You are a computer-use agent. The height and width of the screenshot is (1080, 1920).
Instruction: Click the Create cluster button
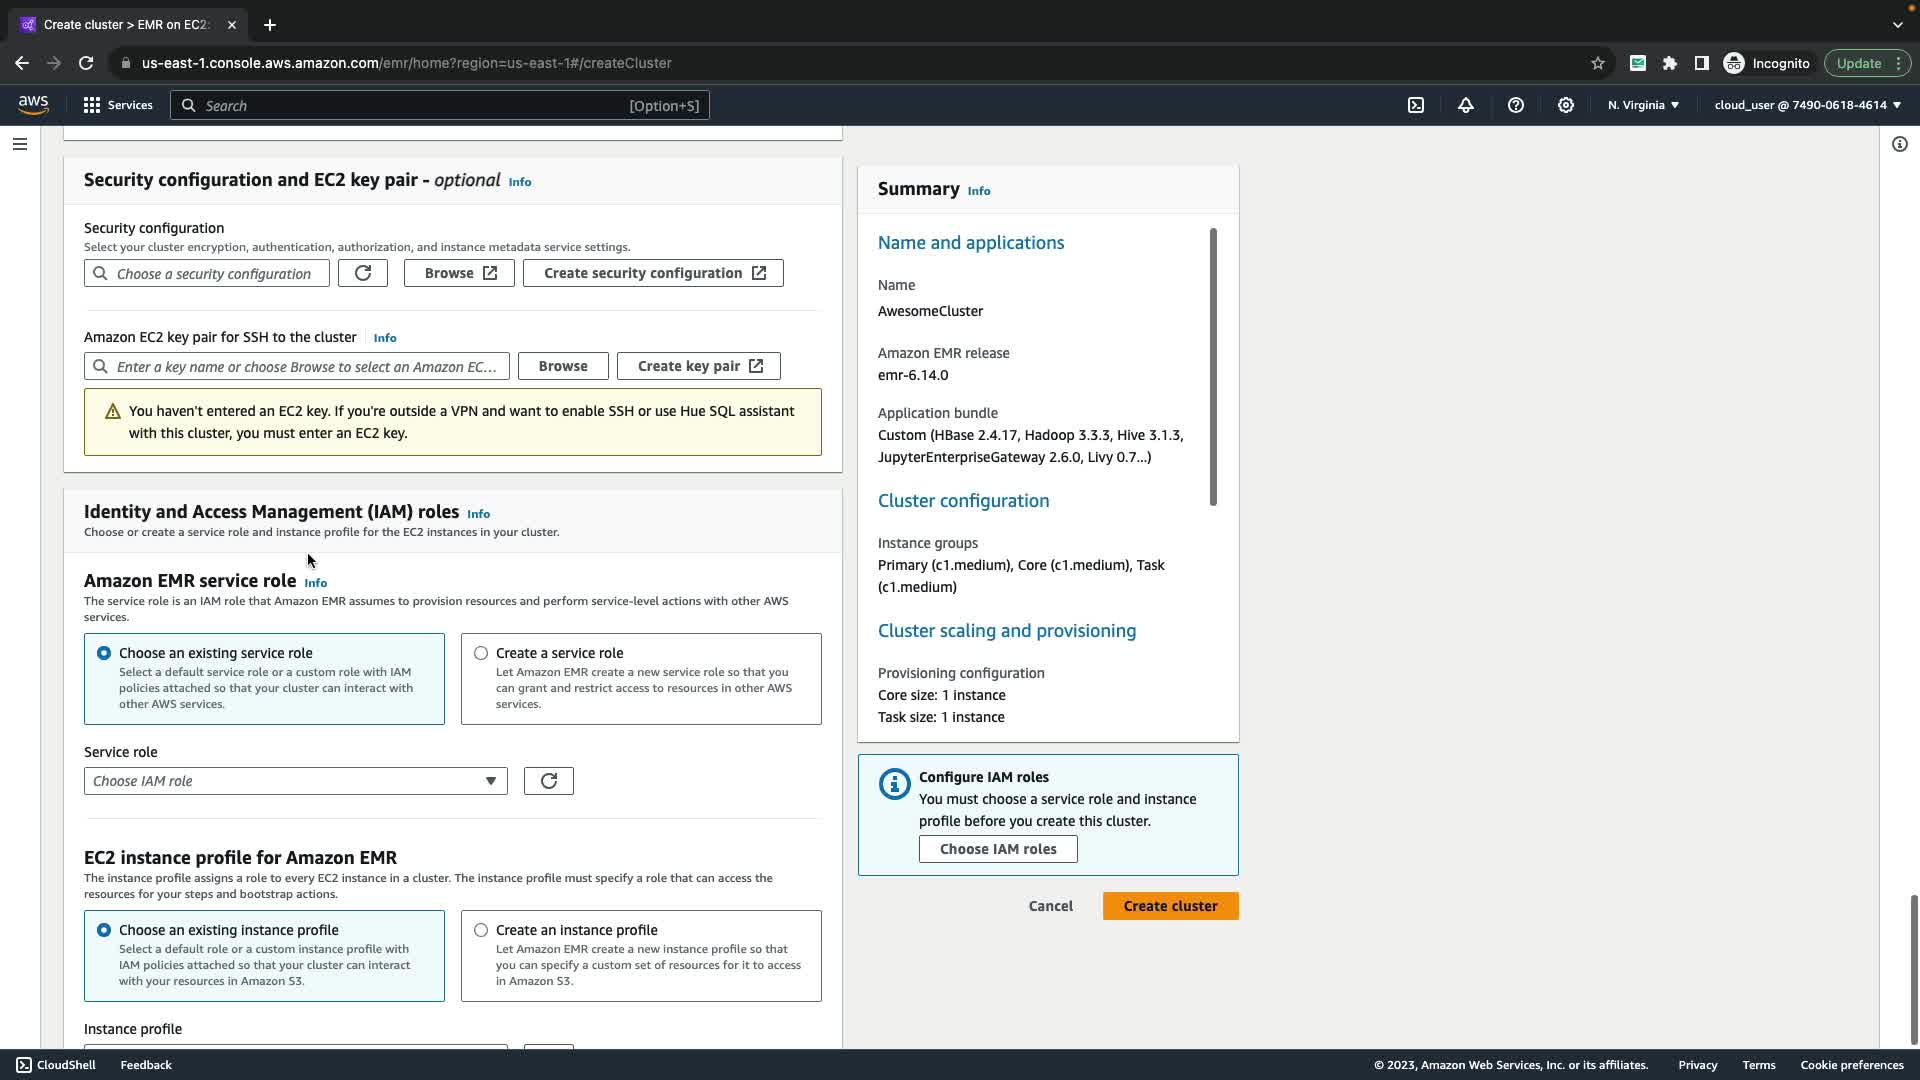1170,906
